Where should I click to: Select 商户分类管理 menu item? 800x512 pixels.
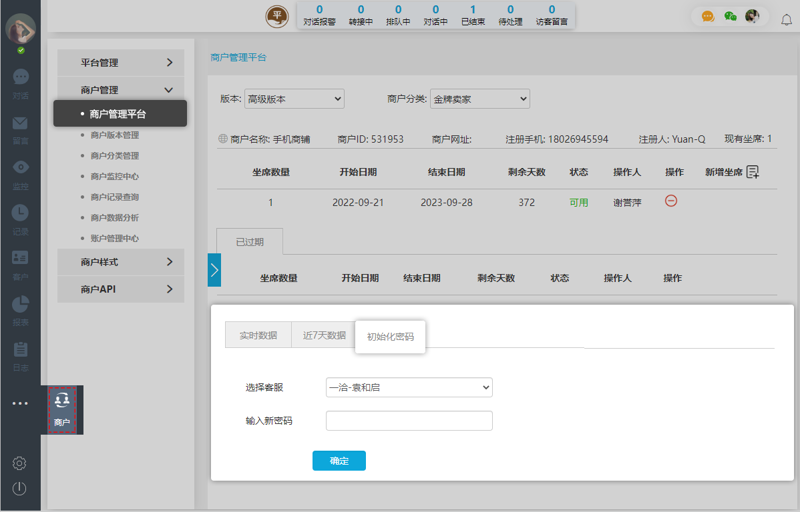coord(115,156)
